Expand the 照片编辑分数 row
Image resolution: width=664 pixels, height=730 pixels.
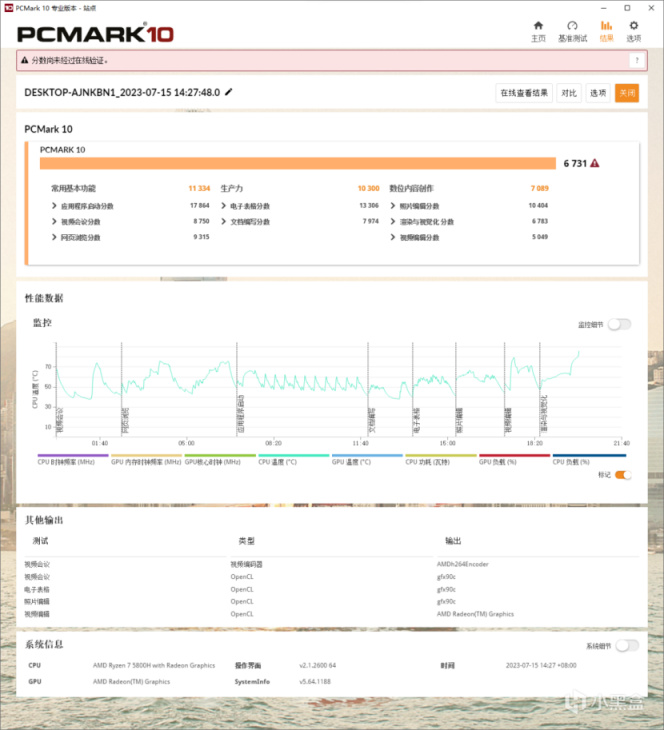(x=393, y=206)
